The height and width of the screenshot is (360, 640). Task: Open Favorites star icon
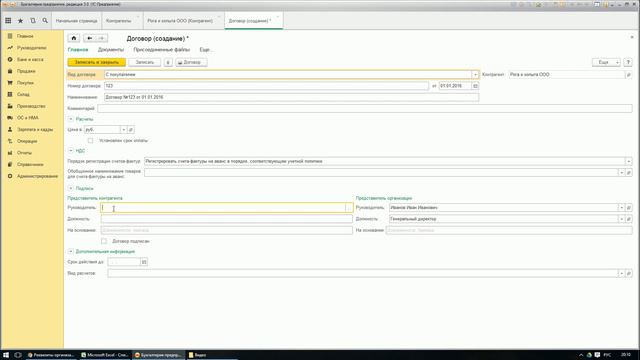pyautogui.click(x=20, y=20)
